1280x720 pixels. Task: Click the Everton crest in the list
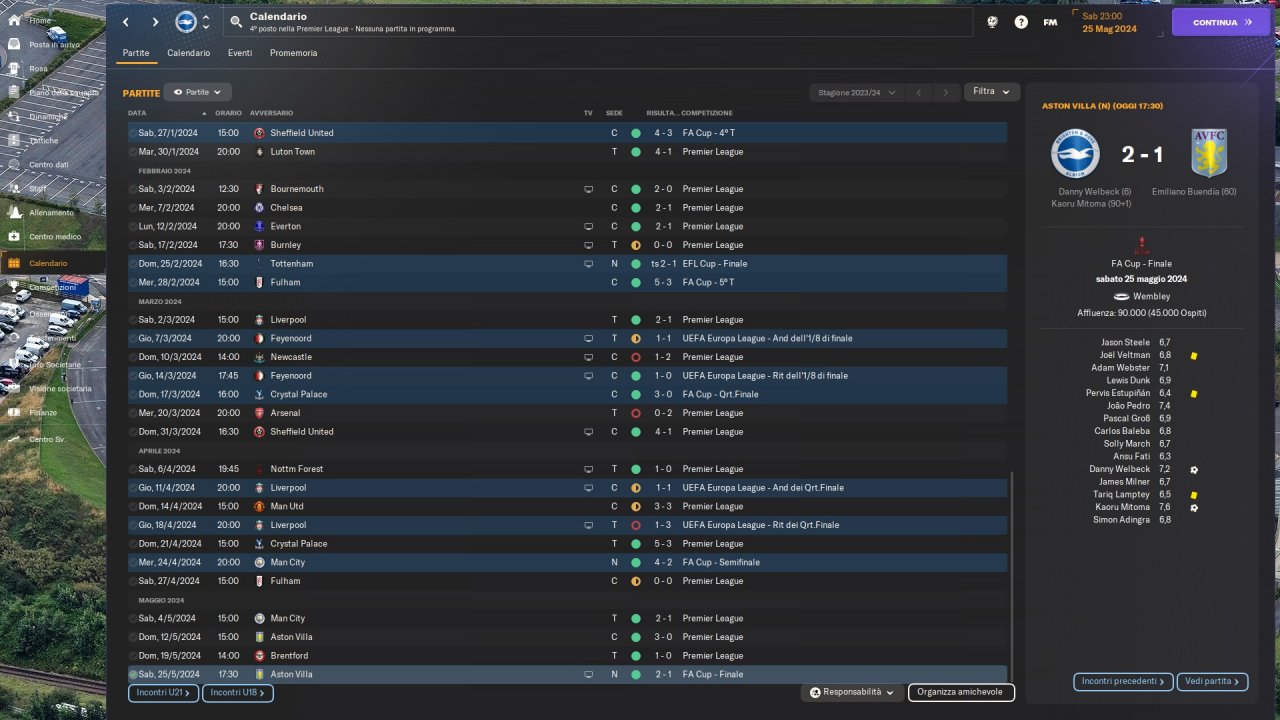coord(259,226)
